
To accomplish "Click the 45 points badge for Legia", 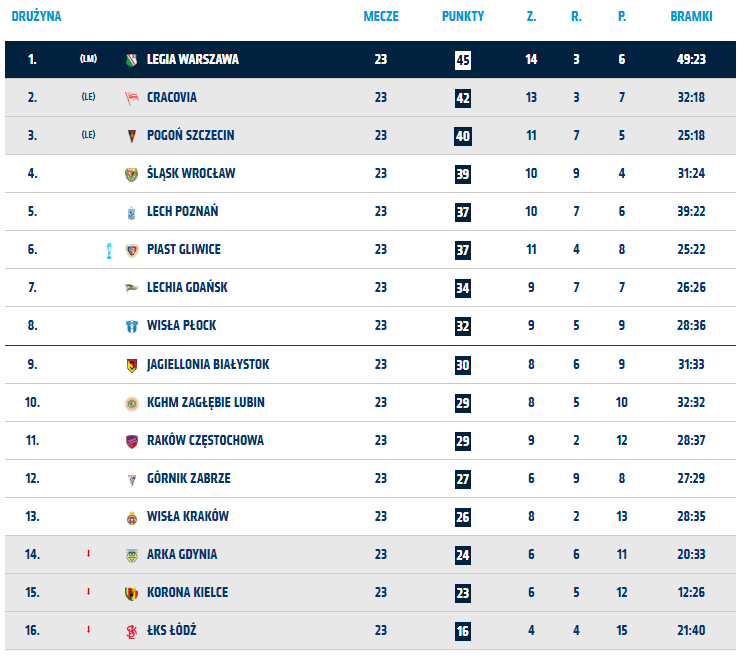I will [x=463, y=60].
